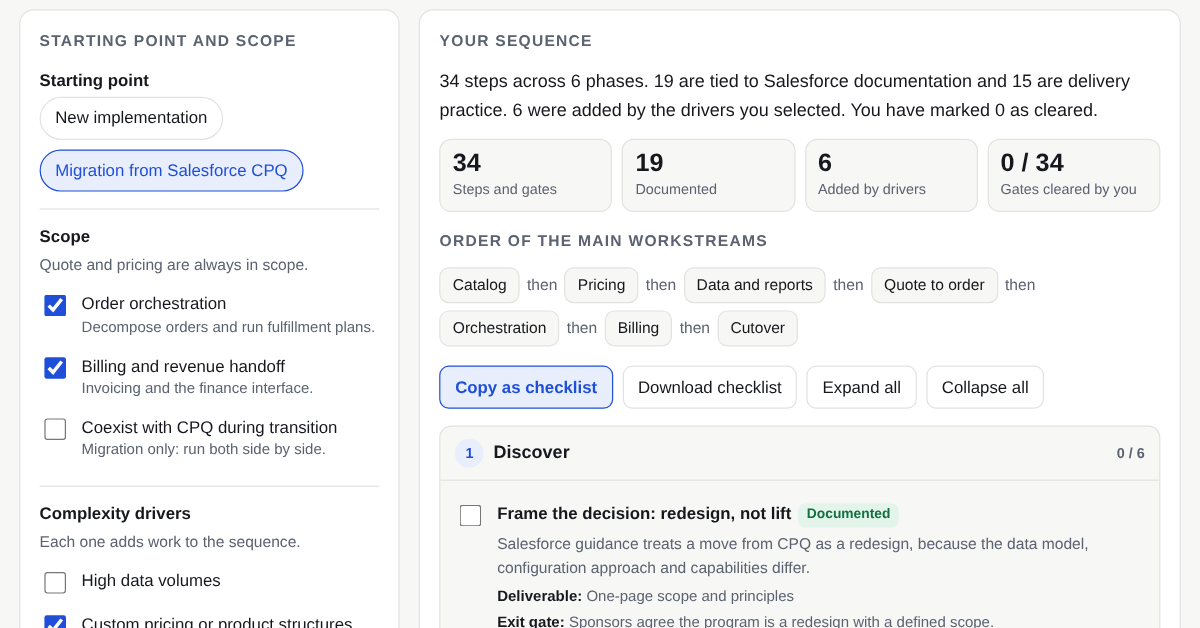The image size is (1200, 628).
Task: Enable Coexist with CPQ during transition
Action: point(55,429)
